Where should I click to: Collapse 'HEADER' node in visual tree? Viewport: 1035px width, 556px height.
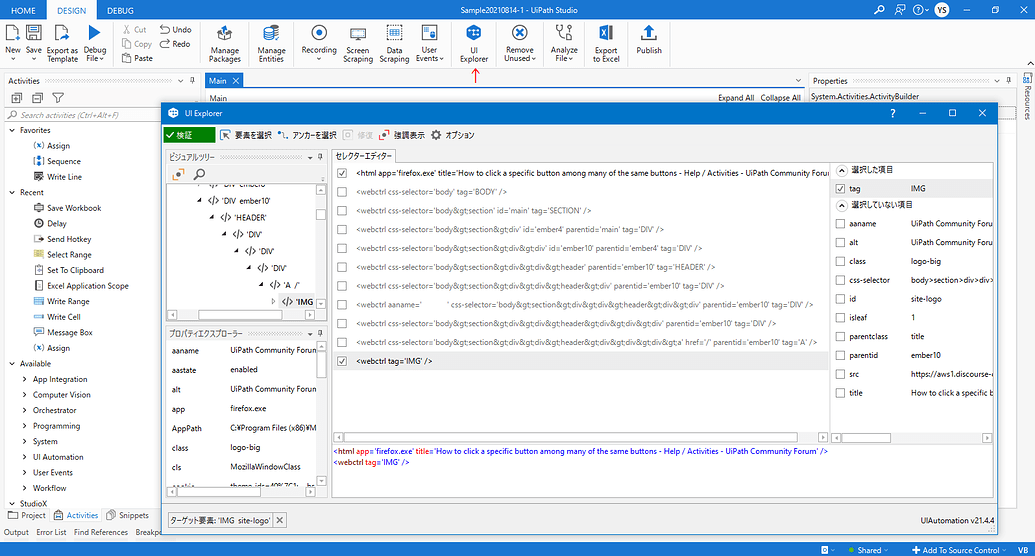[212, 217]
